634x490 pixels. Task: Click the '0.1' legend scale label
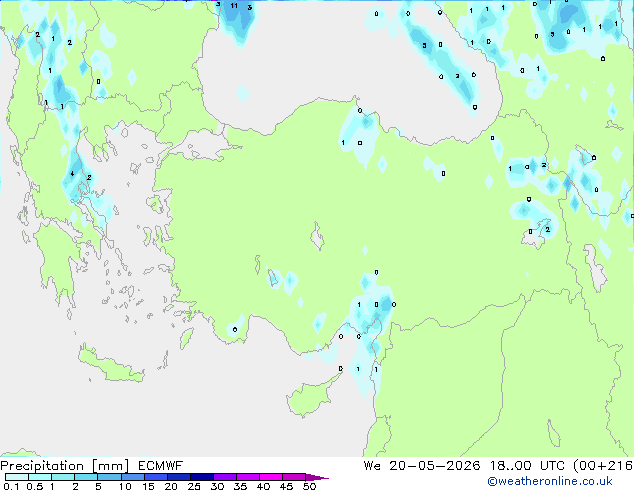[x=11, y=486]
